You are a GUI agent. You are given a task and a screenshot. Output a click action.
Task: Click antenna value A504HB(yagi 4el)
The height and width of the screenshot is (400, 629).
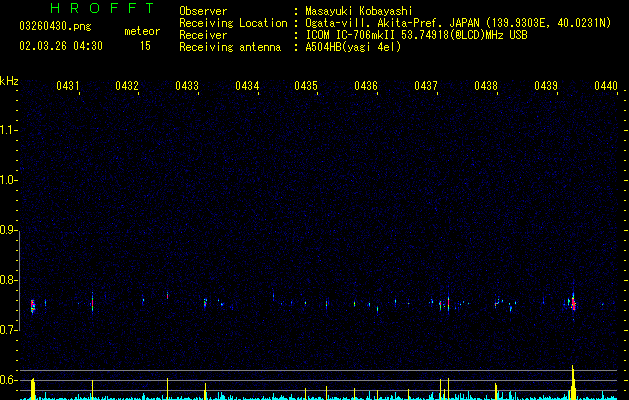353,47
